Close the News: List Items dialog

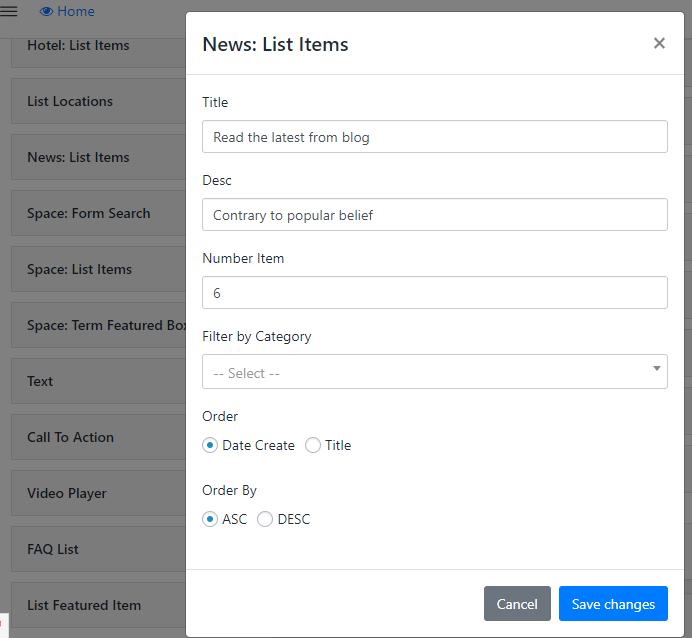point(659,43)
